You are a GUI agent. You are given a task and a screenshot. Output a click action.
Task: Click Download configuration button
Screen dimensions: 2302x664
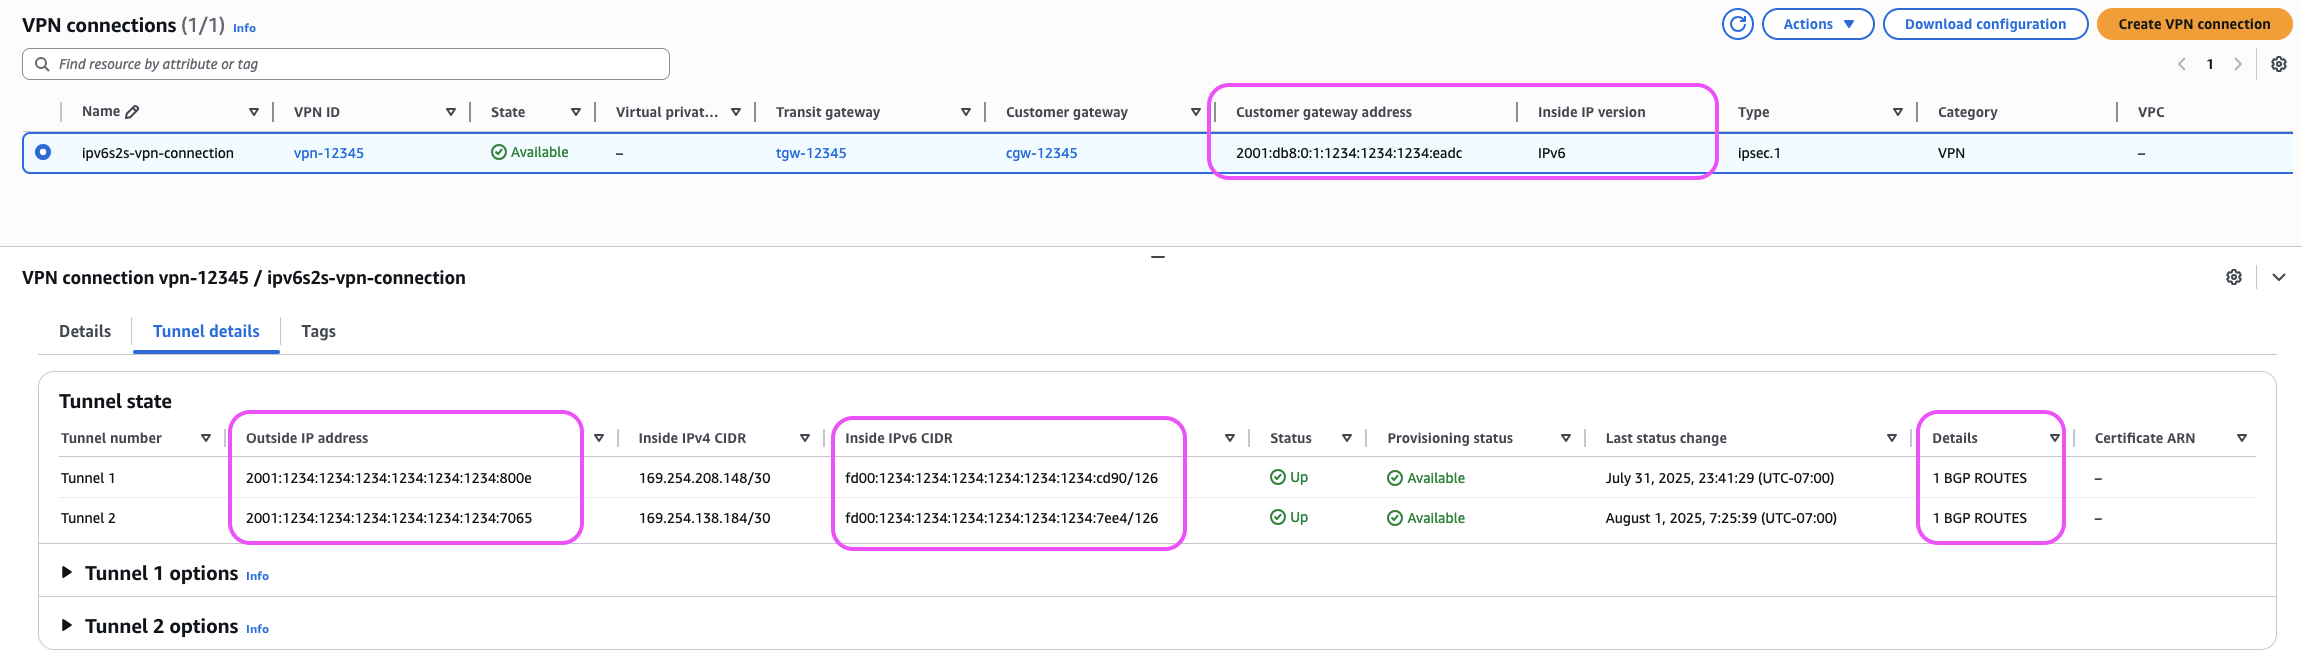[1985, 24]
